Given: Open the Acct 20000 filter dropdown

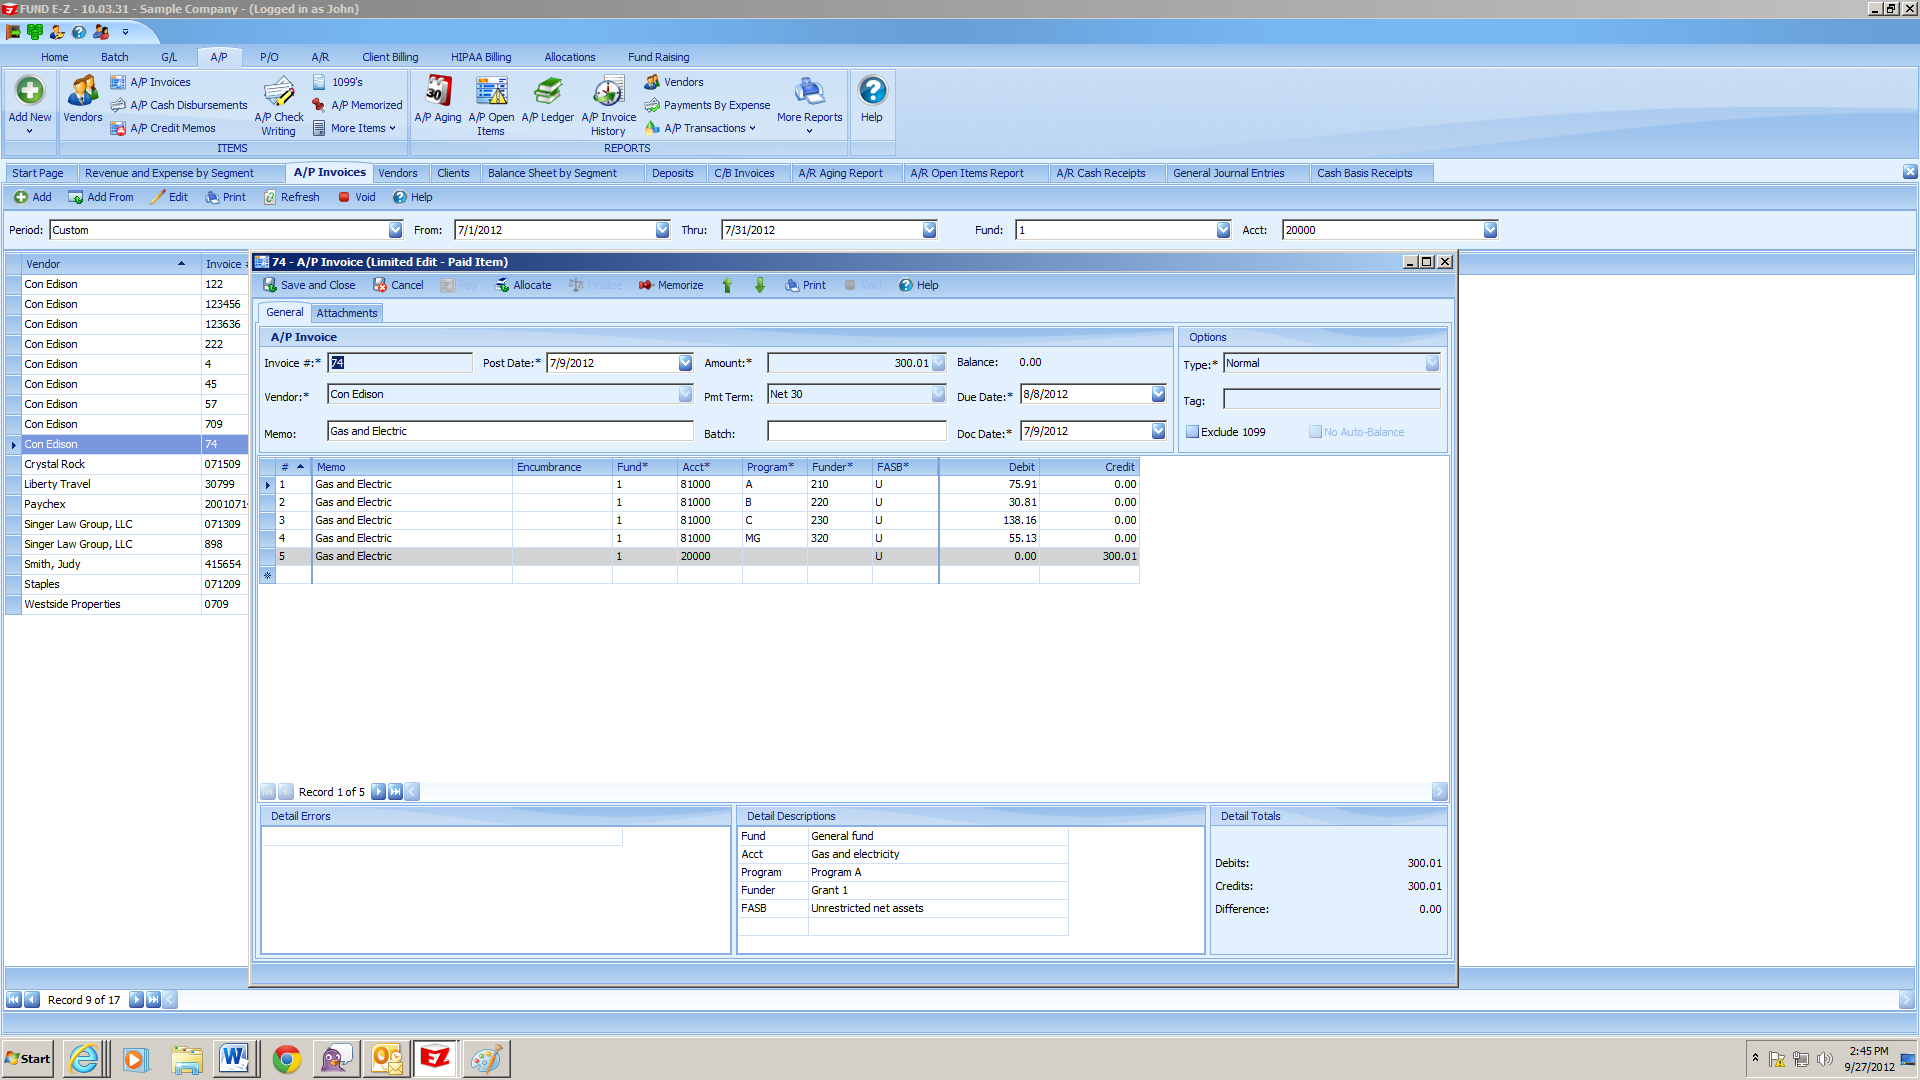Looking at the screenshot, I should 1490,230.
